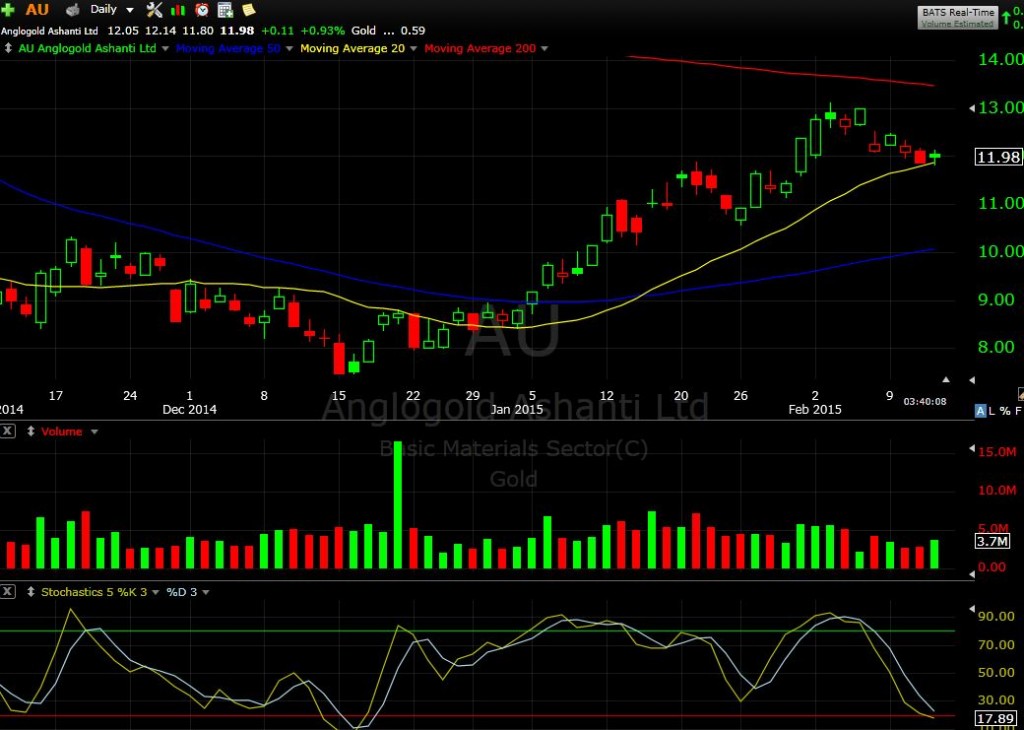Click the 14.00 price scale label

(1000, 59)
